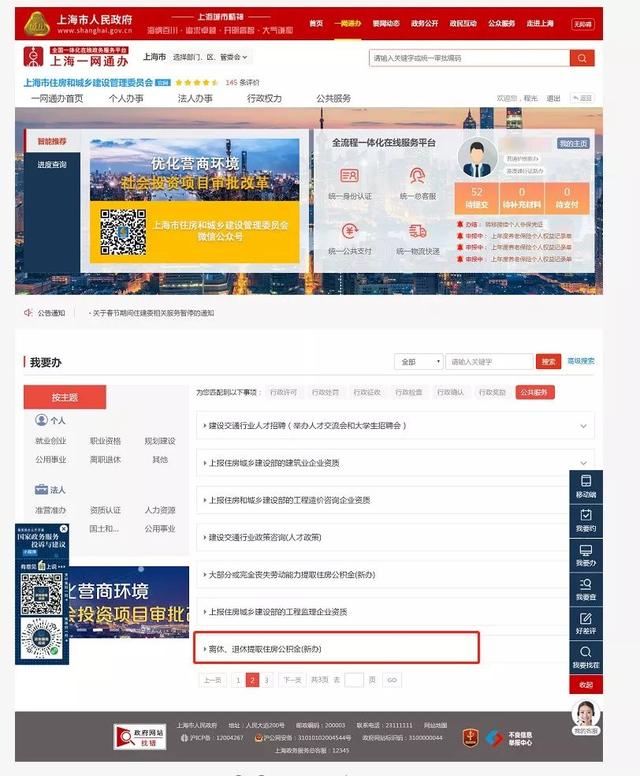Click the 政府网站找错 badge

coord(140,736)
